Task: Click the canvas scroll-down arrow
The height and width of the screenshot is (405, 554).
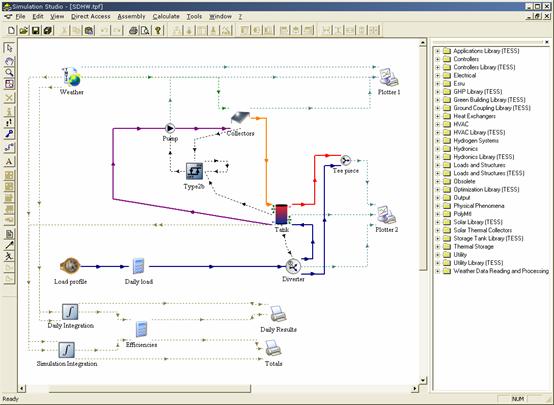Action: coord(423,380)
